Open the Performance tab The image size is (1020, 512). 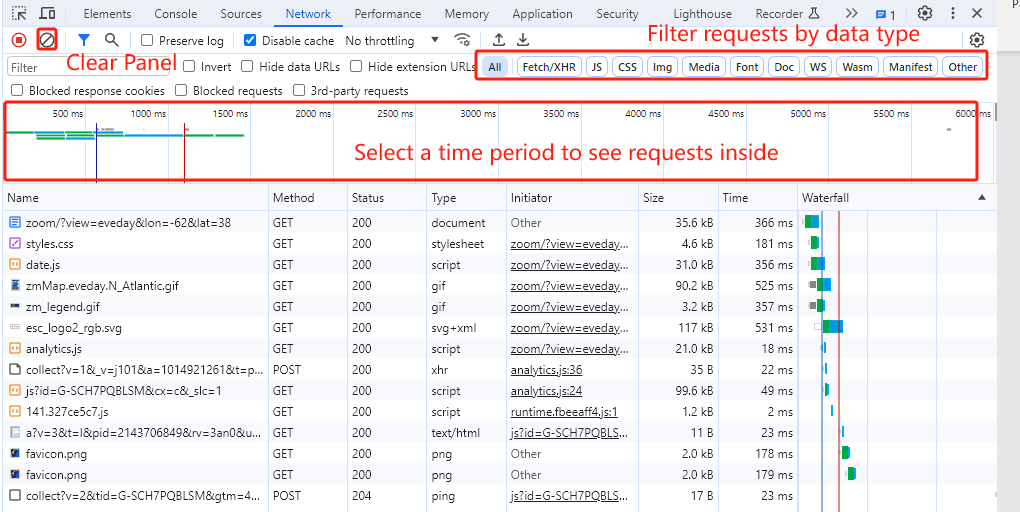click(388, 14)
